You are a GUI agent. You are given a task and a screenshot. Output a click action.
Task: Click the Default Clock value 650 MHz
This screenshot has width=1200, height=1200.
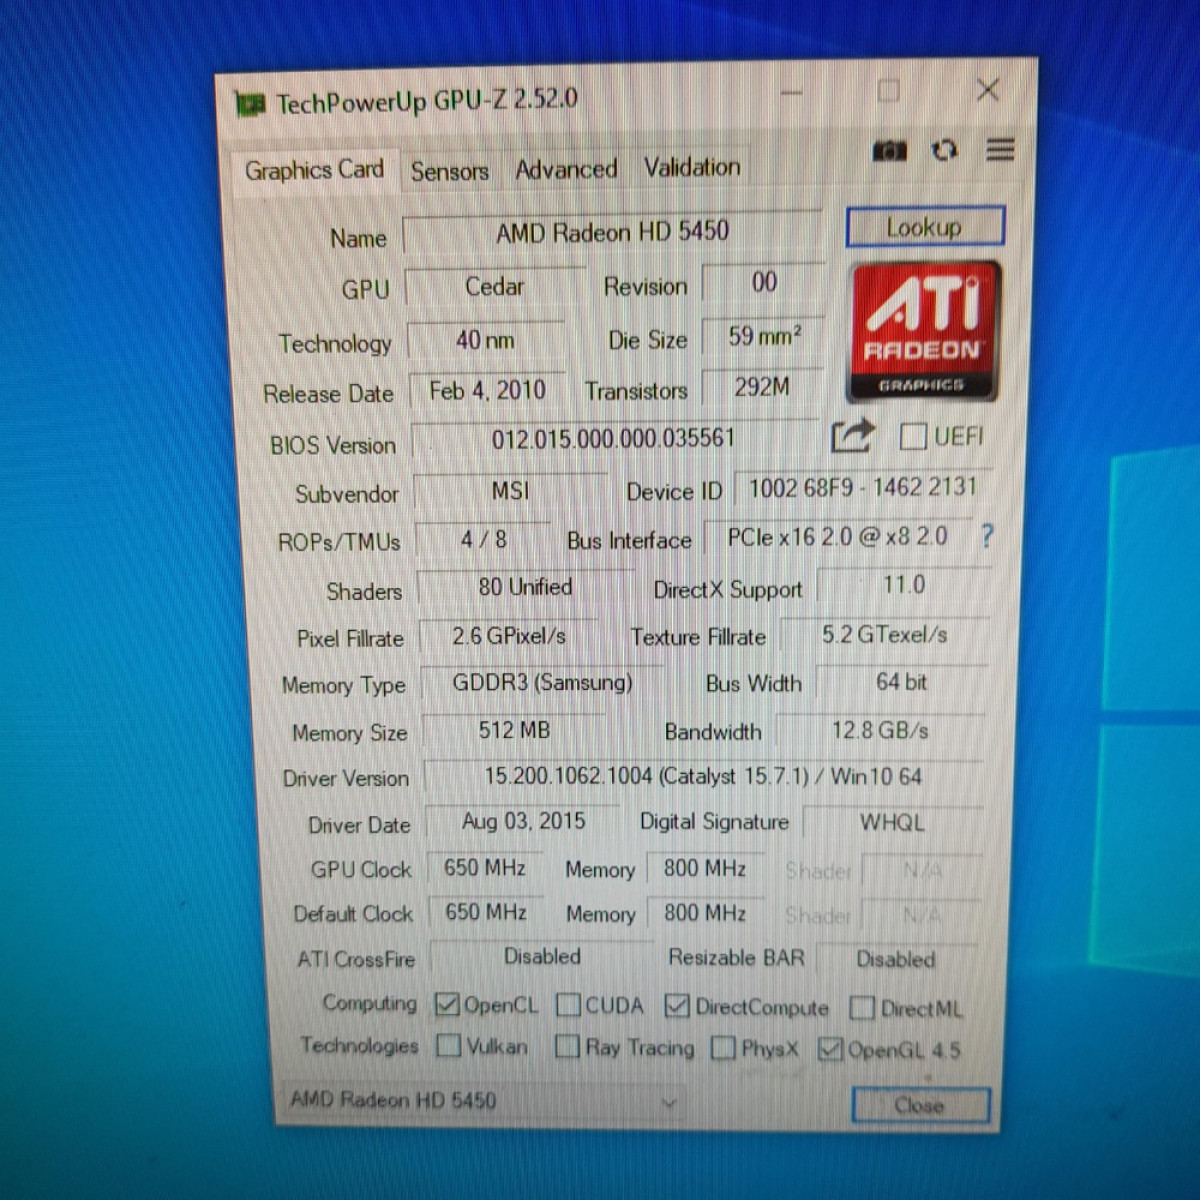486,912
